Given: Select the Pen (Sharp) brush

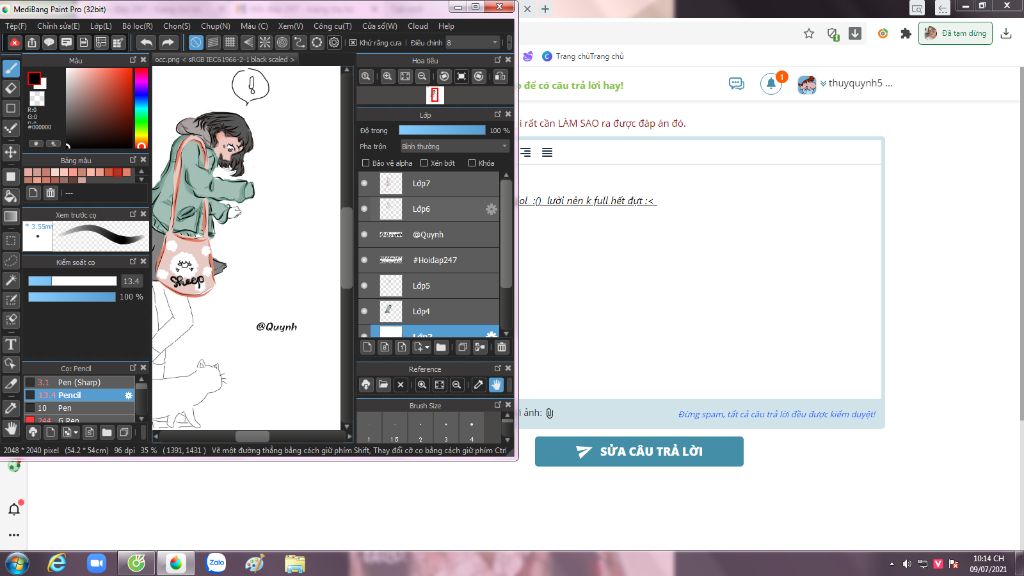Looking at the screenshot, I should [80, 382].
